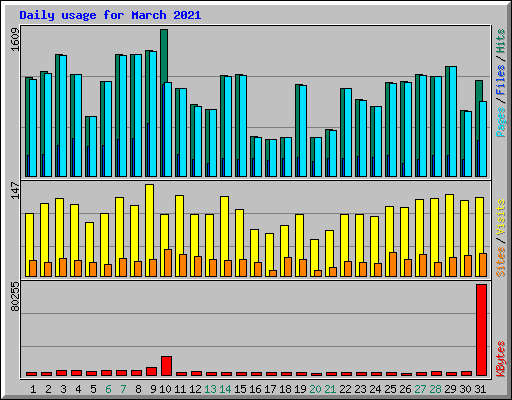Image resolution: width=512 pixels, height=400 pixels.
Task: Click the 147 axis value label
Action: pos(15,190)
